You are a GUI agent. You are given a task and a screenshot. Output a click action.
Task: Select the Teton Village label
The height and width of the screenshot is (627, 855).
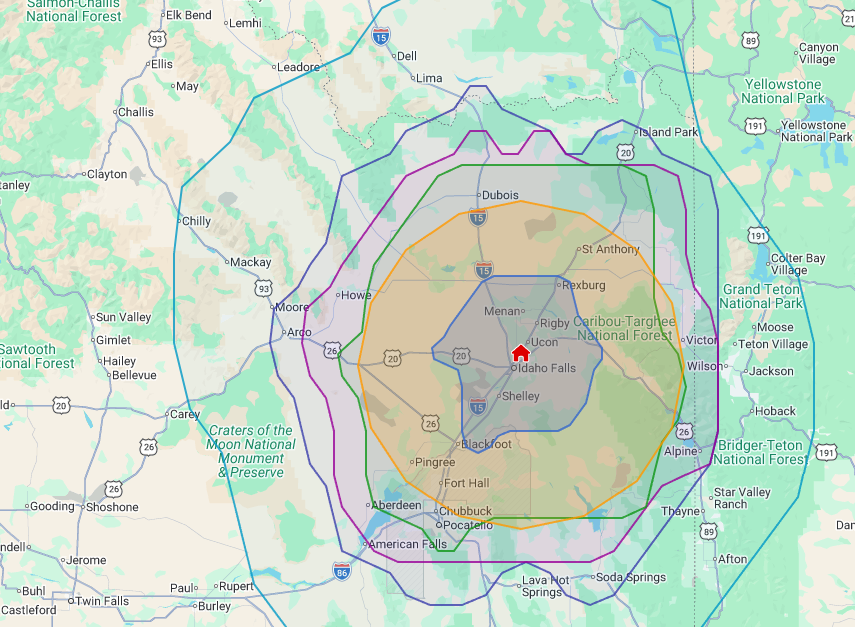773,344
